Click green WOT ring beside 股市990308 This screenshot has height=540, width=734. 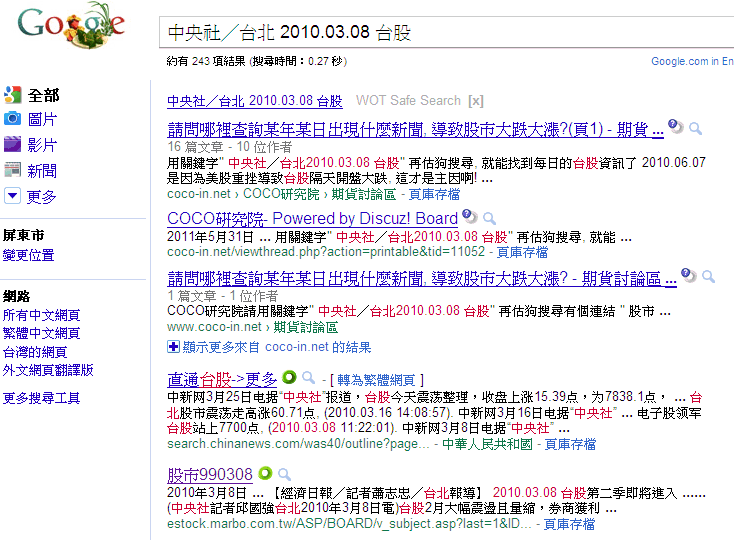[265, 473]
